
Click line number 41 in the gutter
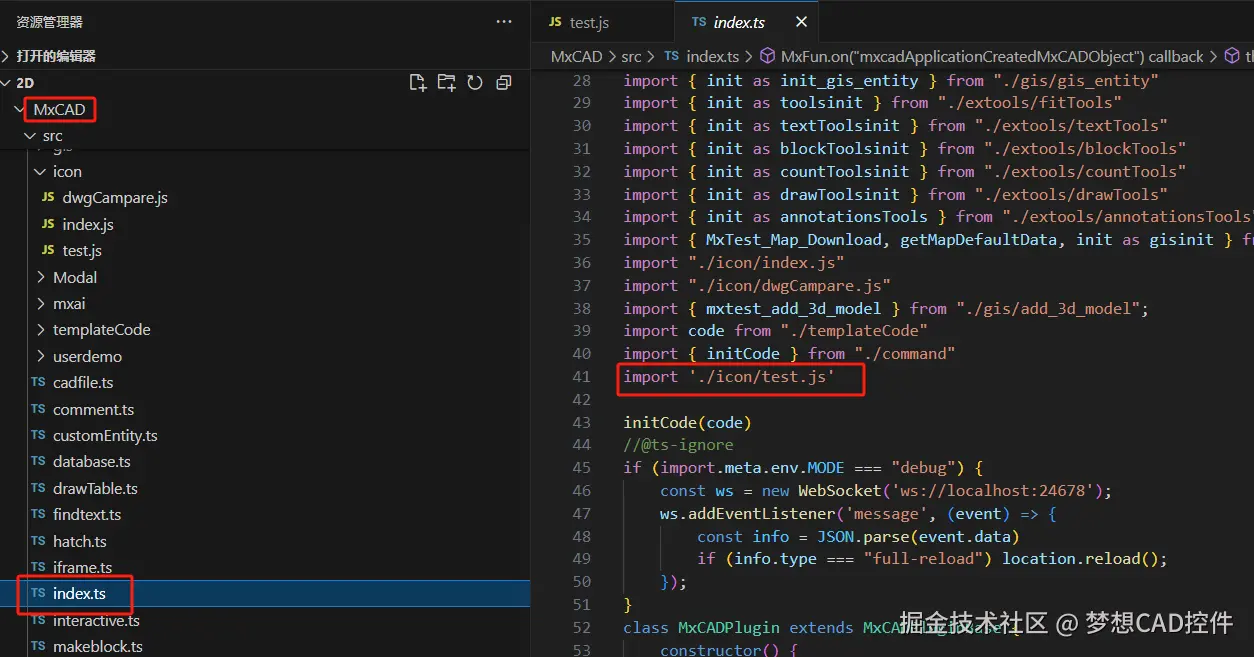(582, 376)
